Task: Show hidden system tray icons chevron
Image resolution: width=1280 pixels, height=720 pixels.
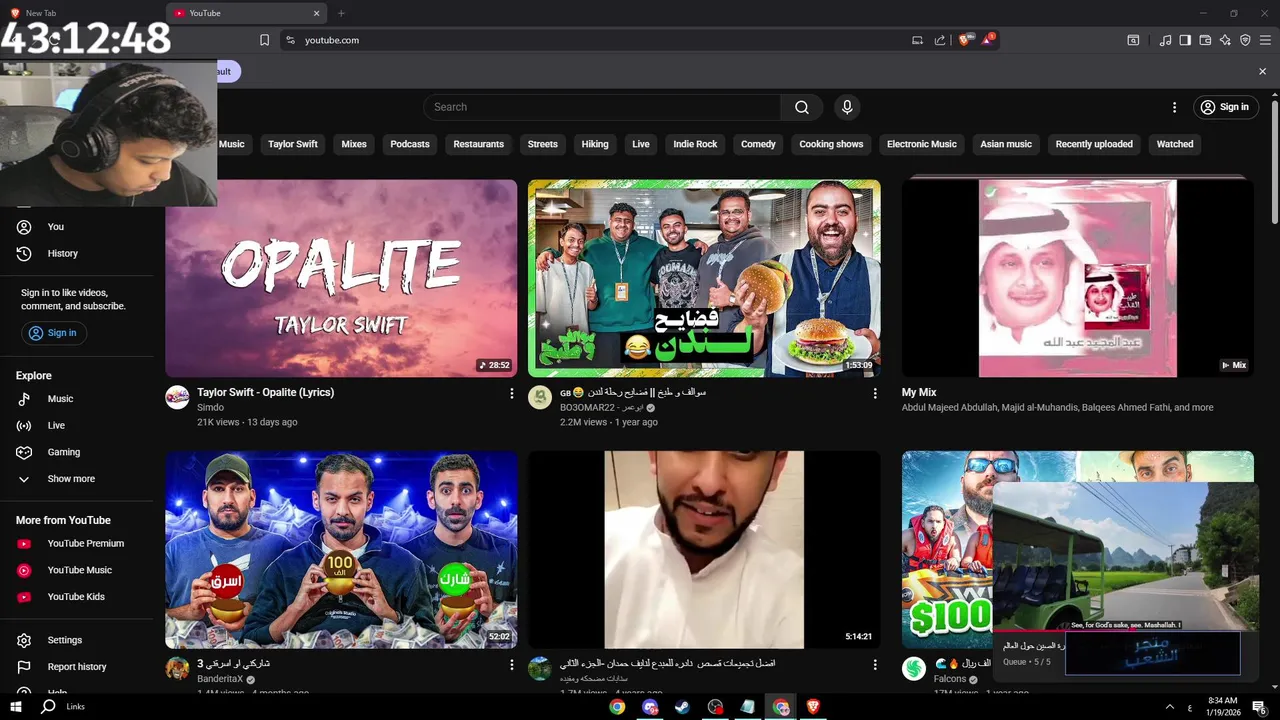Action: point(1170,707)
